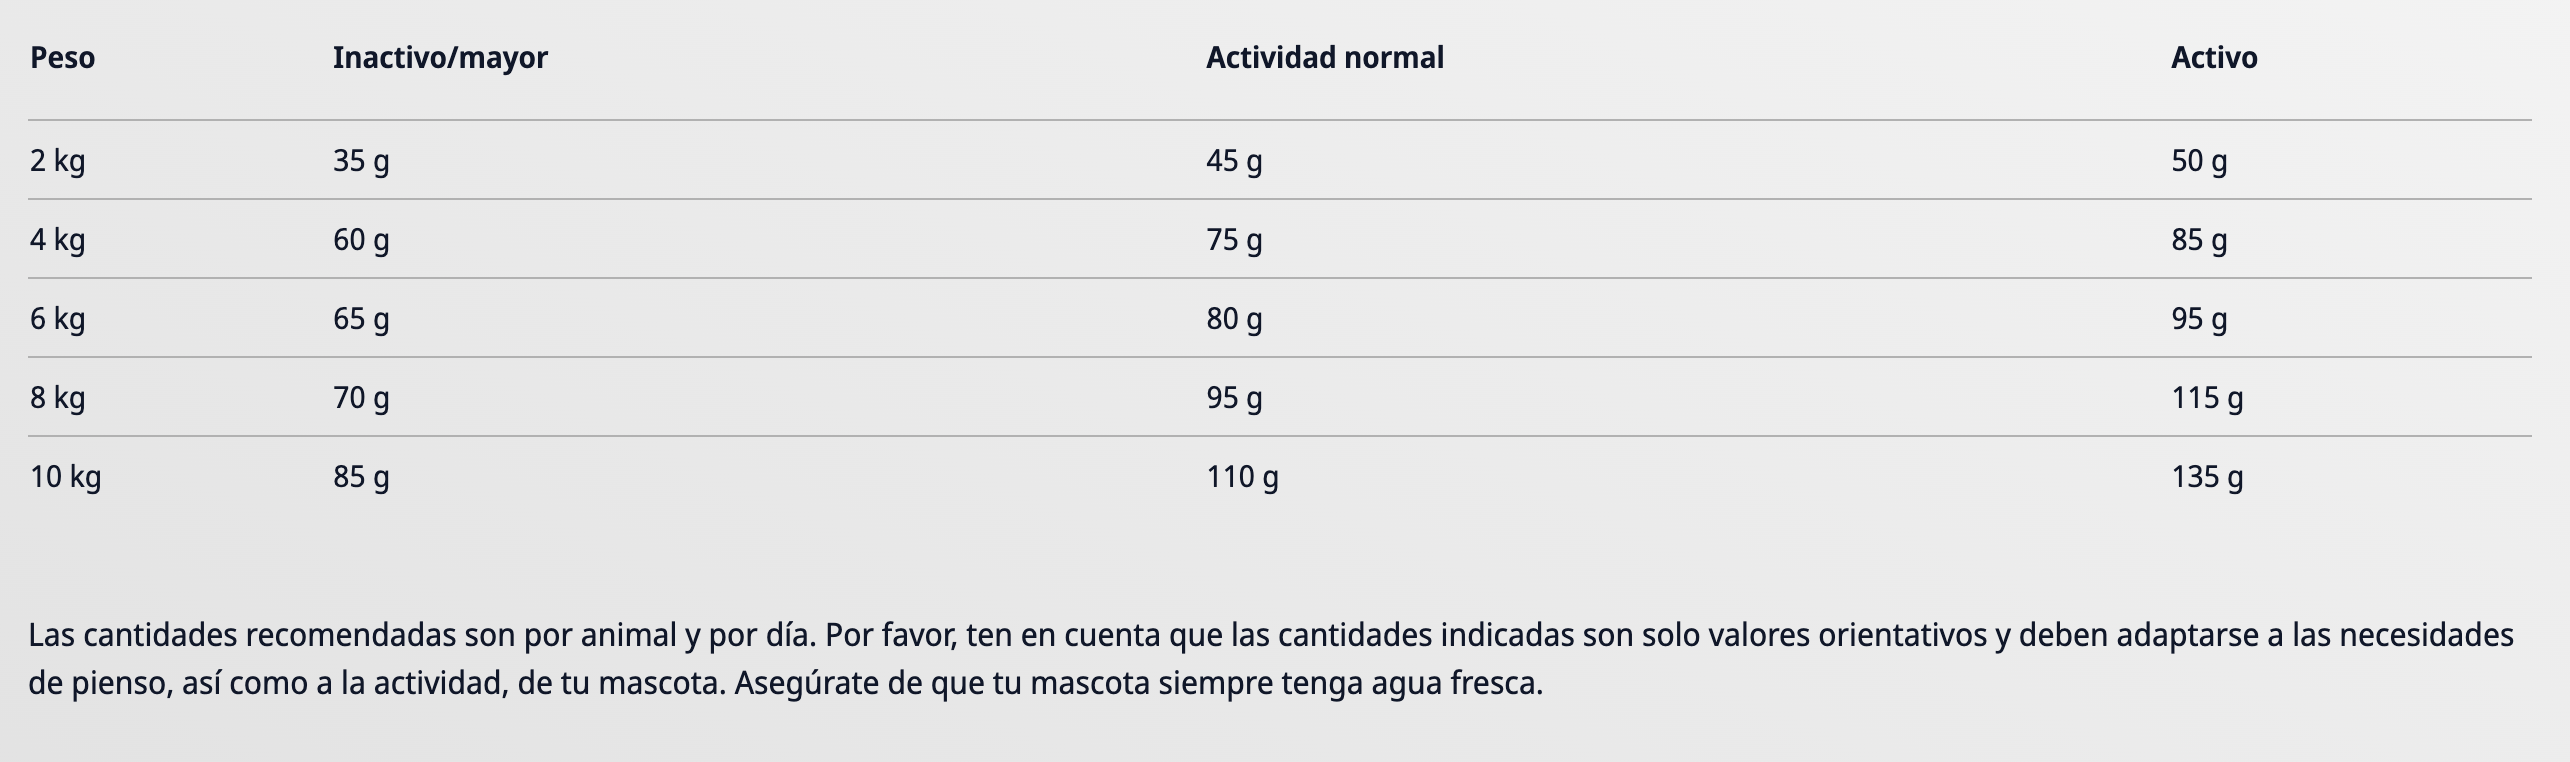The height and width of the screenshot is (762, 2570).
Task: Click the 50 g active value cell
Action: pos(2198,161)
